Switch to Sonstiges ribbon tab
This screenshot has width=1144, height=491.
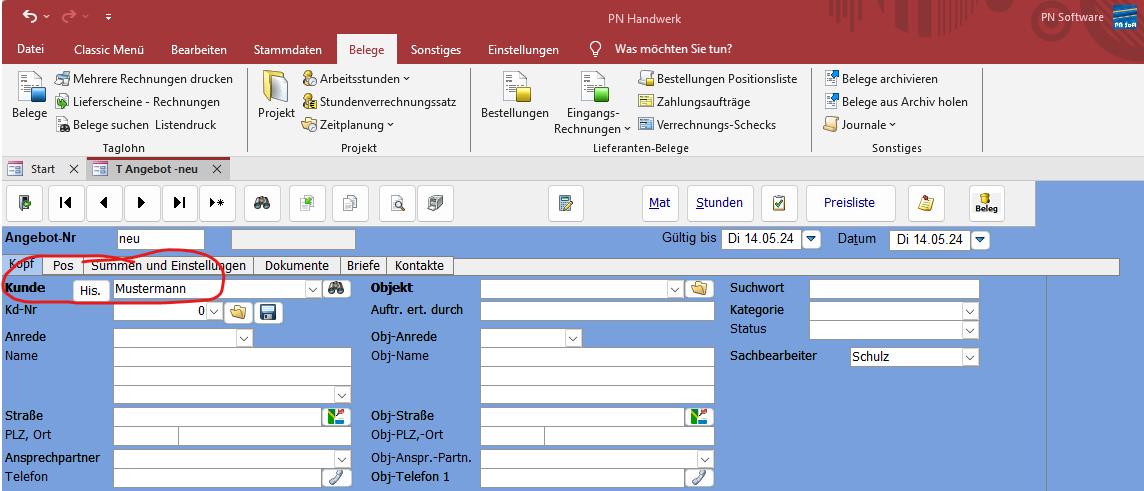(x=436, y=50)
